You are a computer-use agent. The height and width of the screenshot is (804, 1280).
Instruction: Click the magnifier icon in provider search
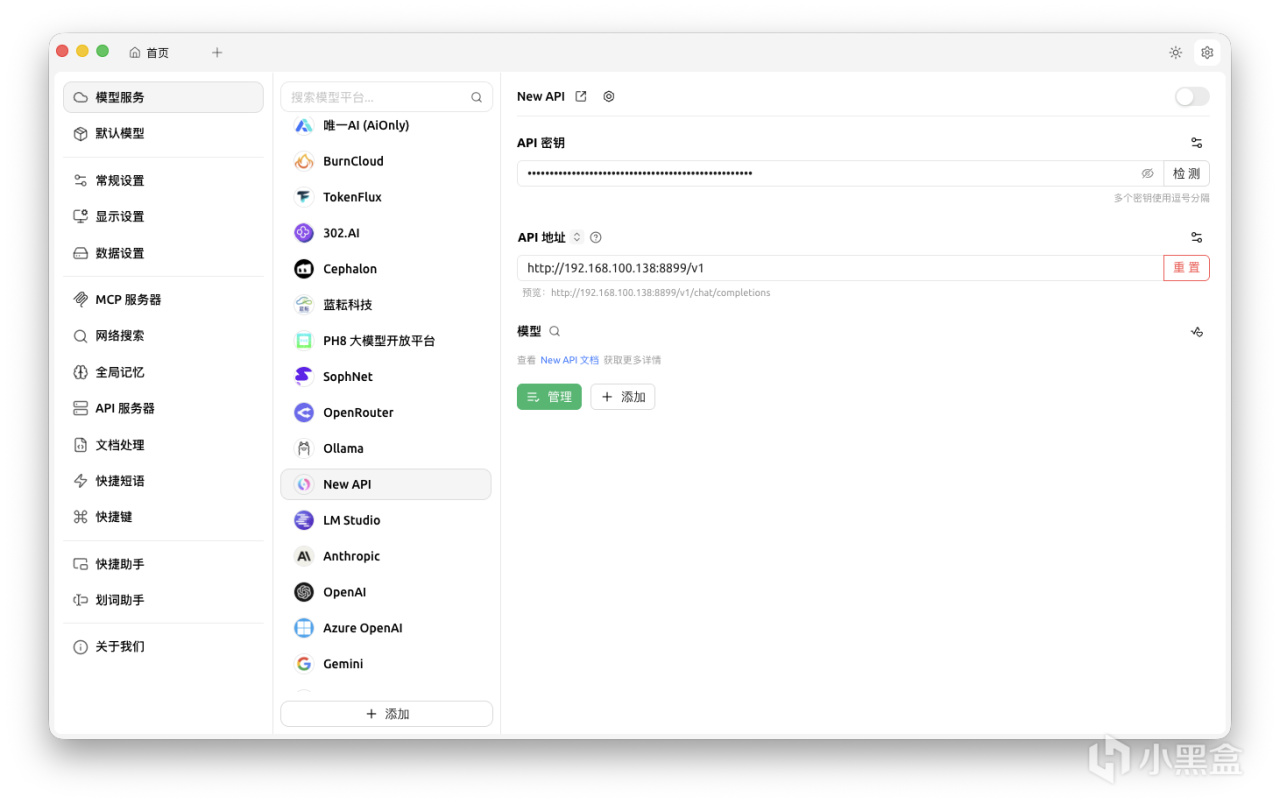[477, 97]
